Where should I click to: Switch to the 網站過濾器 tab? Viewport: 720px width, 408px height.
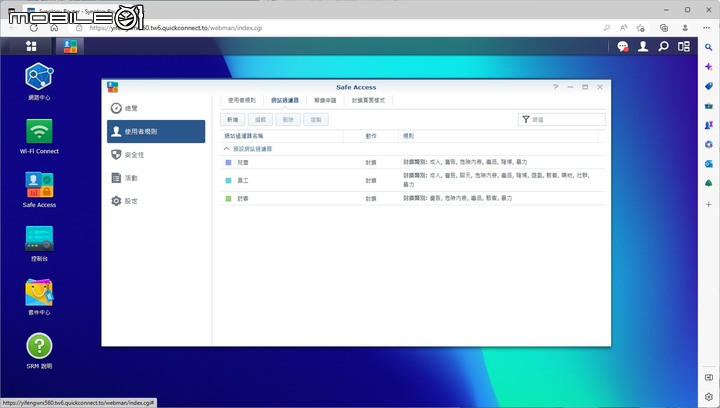point(285,100)
